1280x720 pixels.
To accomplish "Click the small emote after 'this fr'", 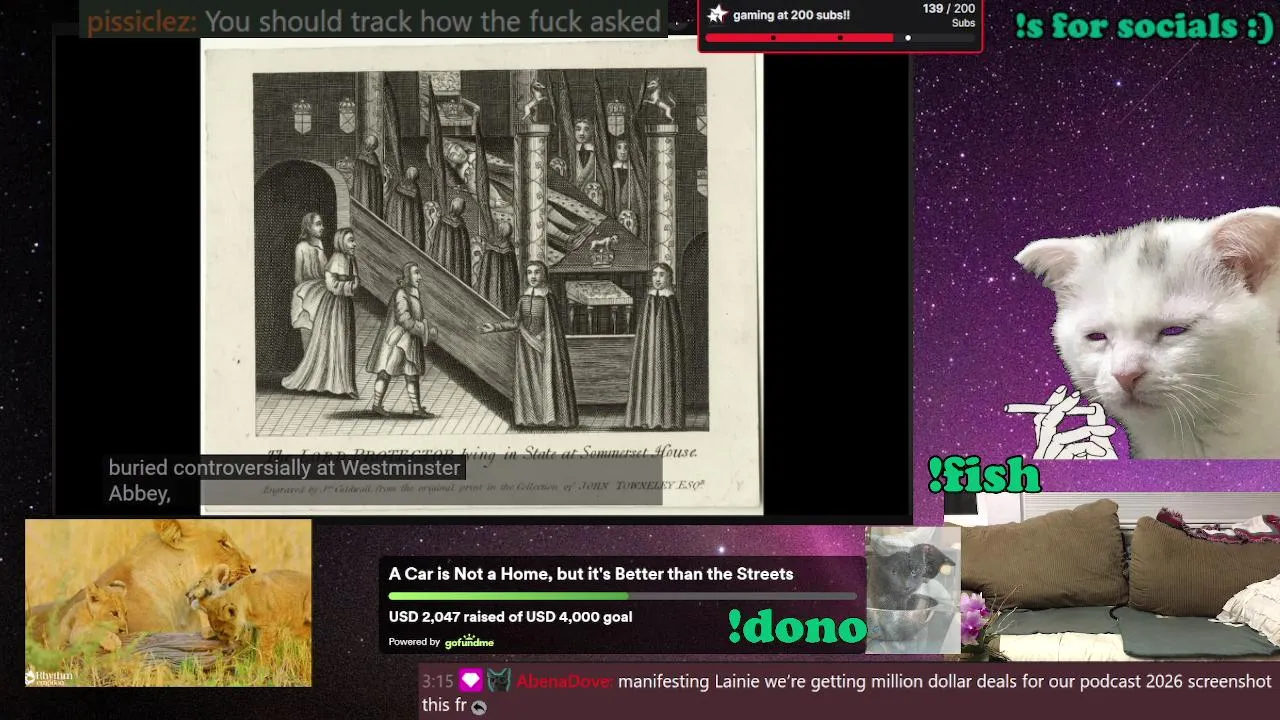I will (479, 707).
